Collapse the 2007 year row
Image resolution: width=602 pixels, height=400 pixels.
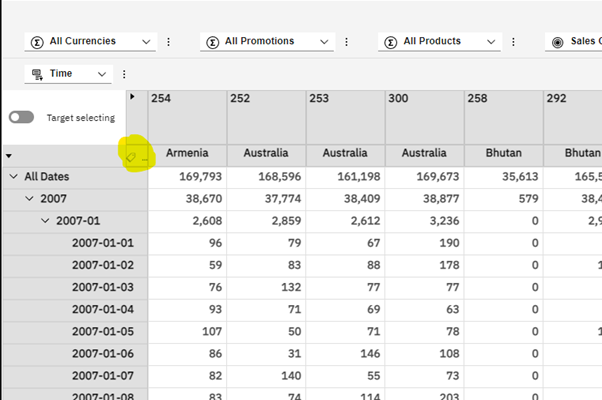[x=30, y=199]
